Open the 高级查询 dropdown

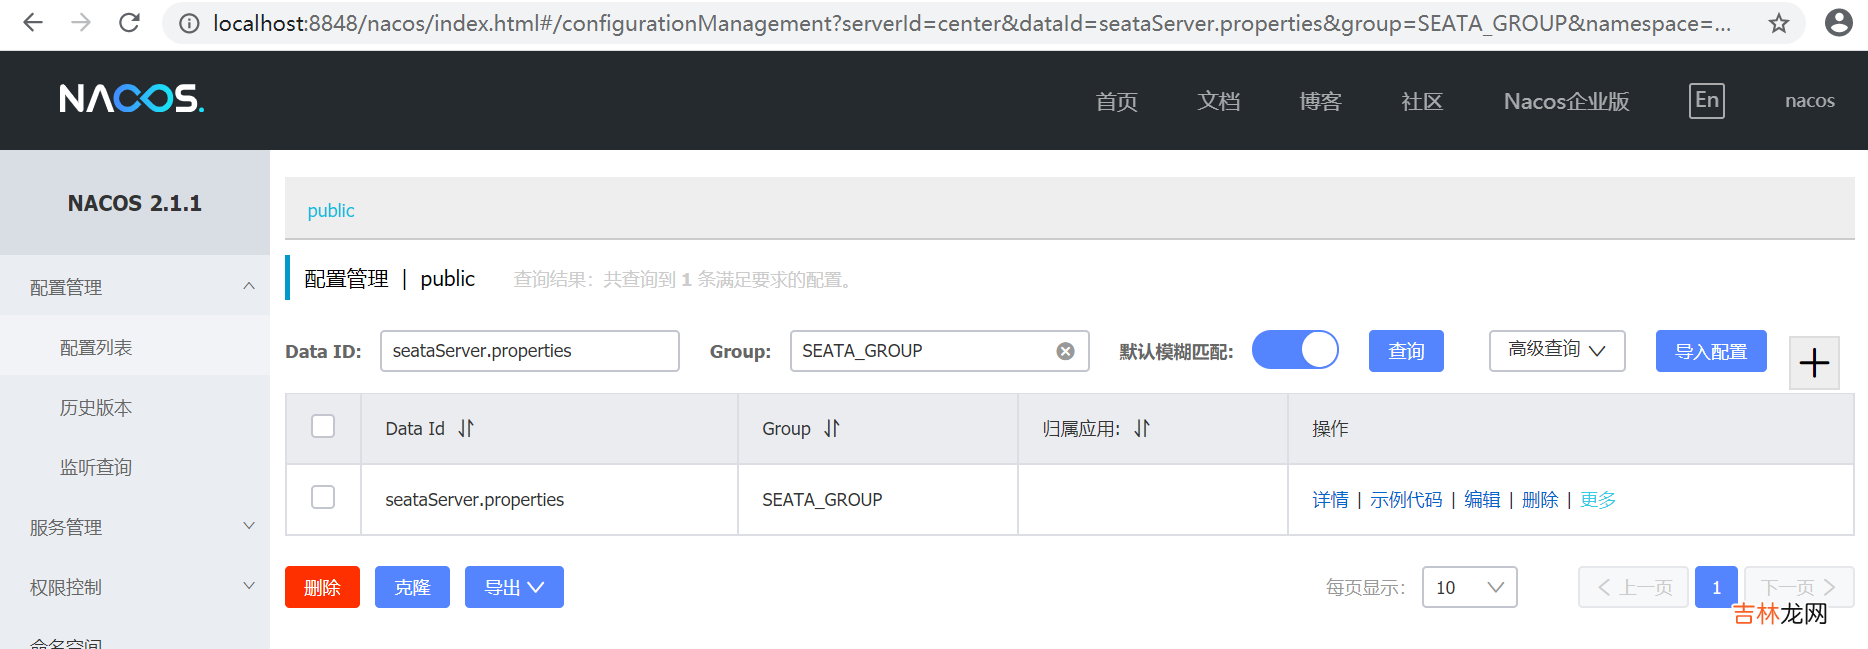click(x=1556, y=350)
